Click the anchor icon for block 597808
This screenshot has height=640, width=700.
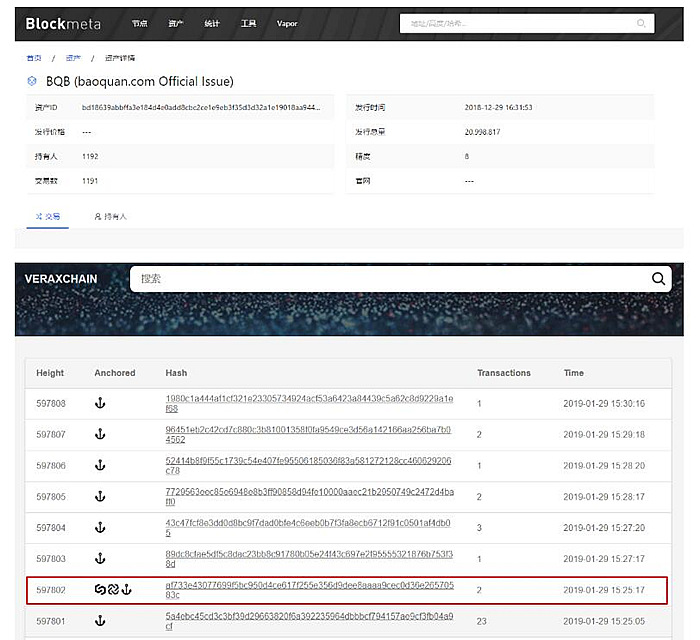tap(100, 403)
